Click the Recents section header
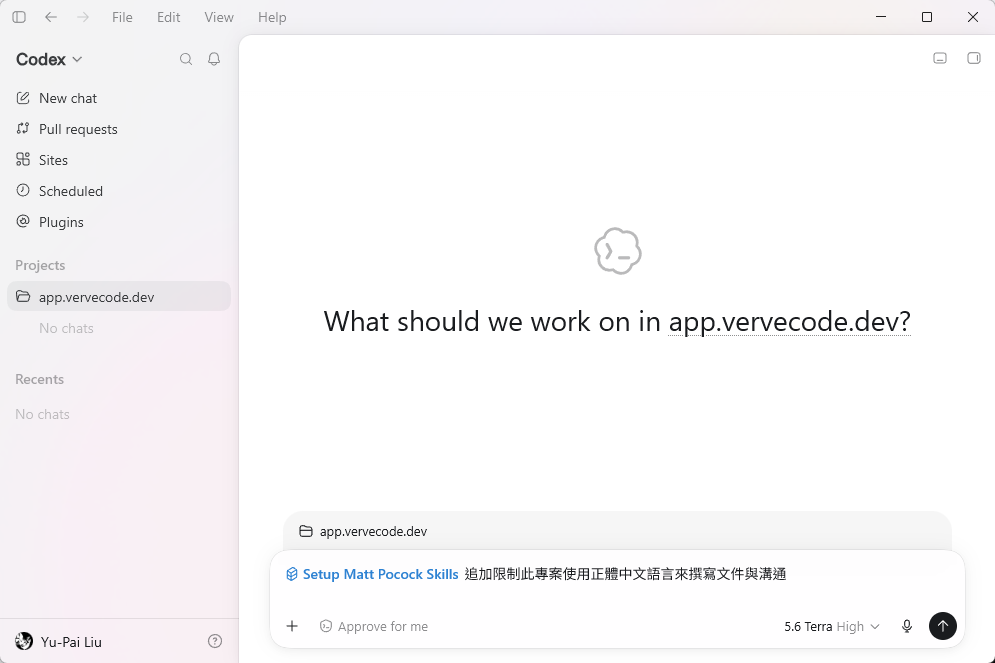This screenshot has height=663, width=995. (x=39, y=379)
